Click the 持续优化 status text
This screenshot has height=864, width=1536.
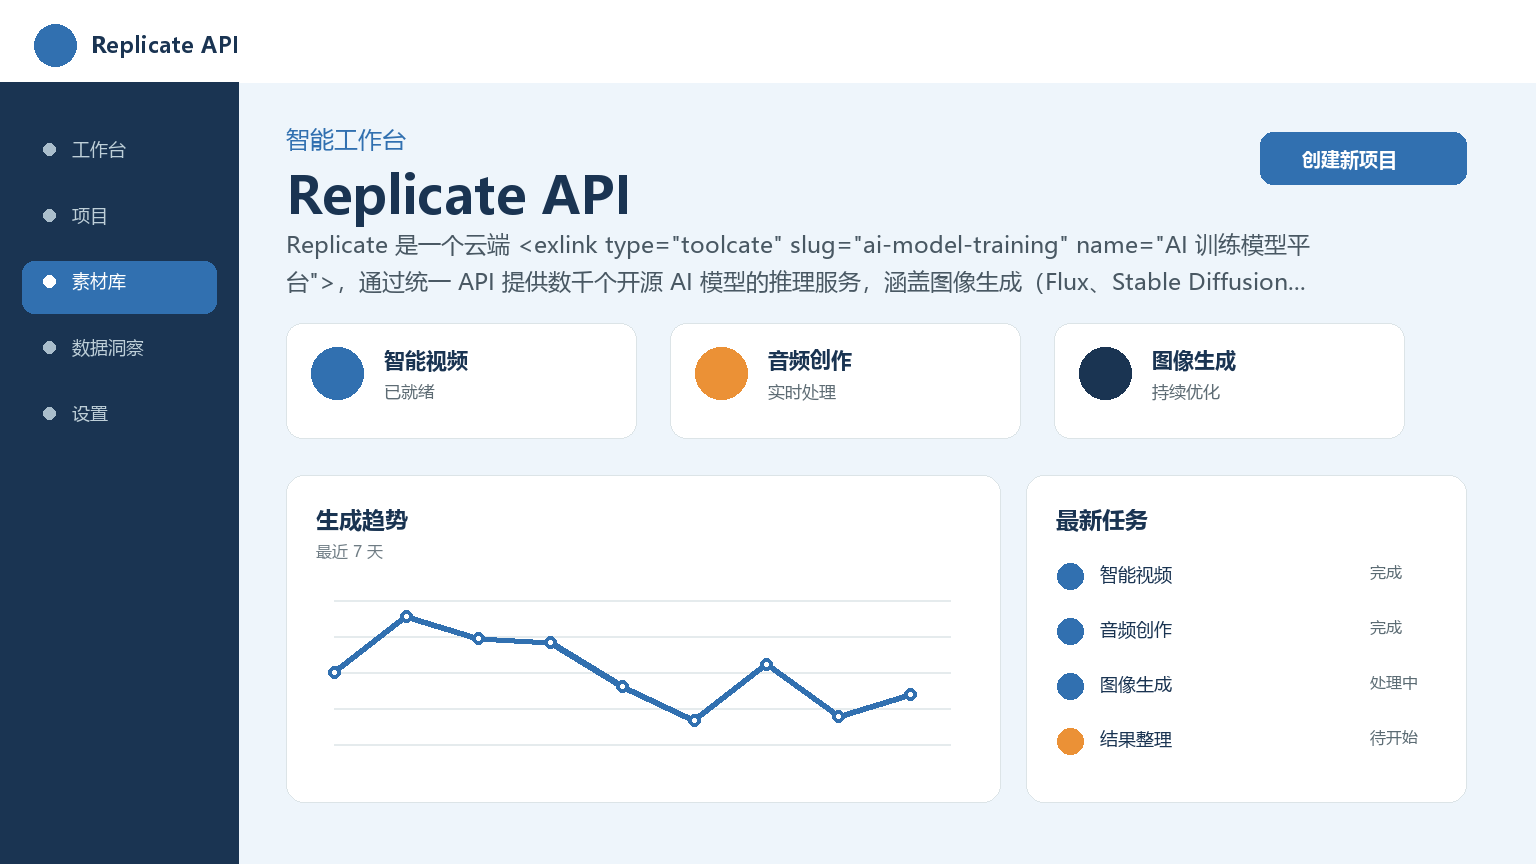[1186, 392]
